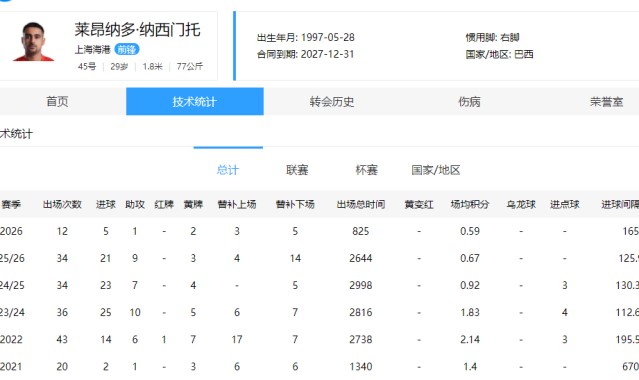Click the 前锋 position badge

click(x=127, y=50)
